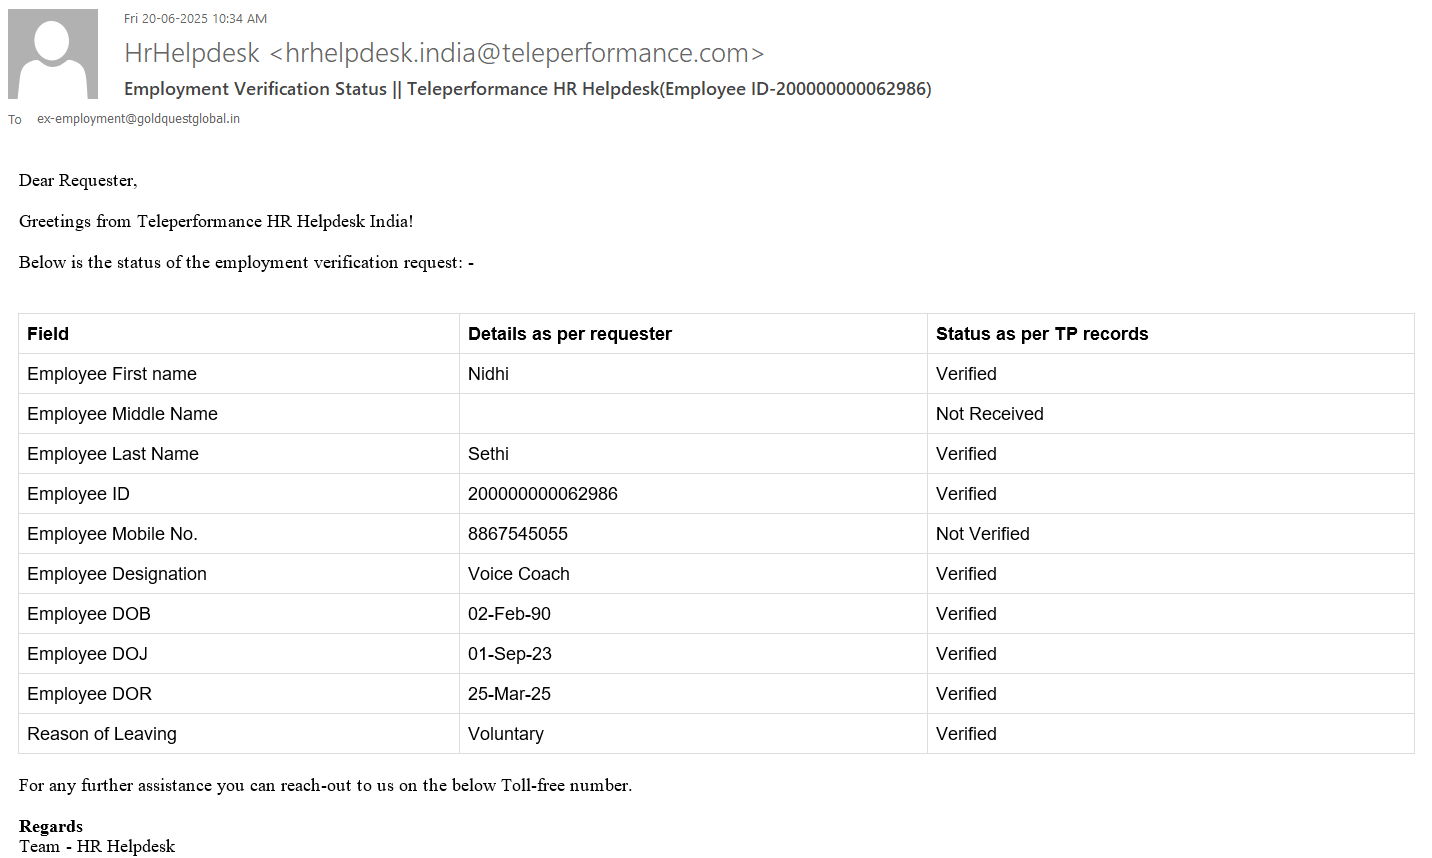Click the "Not Received" middle name status

(x=989, y=414)
